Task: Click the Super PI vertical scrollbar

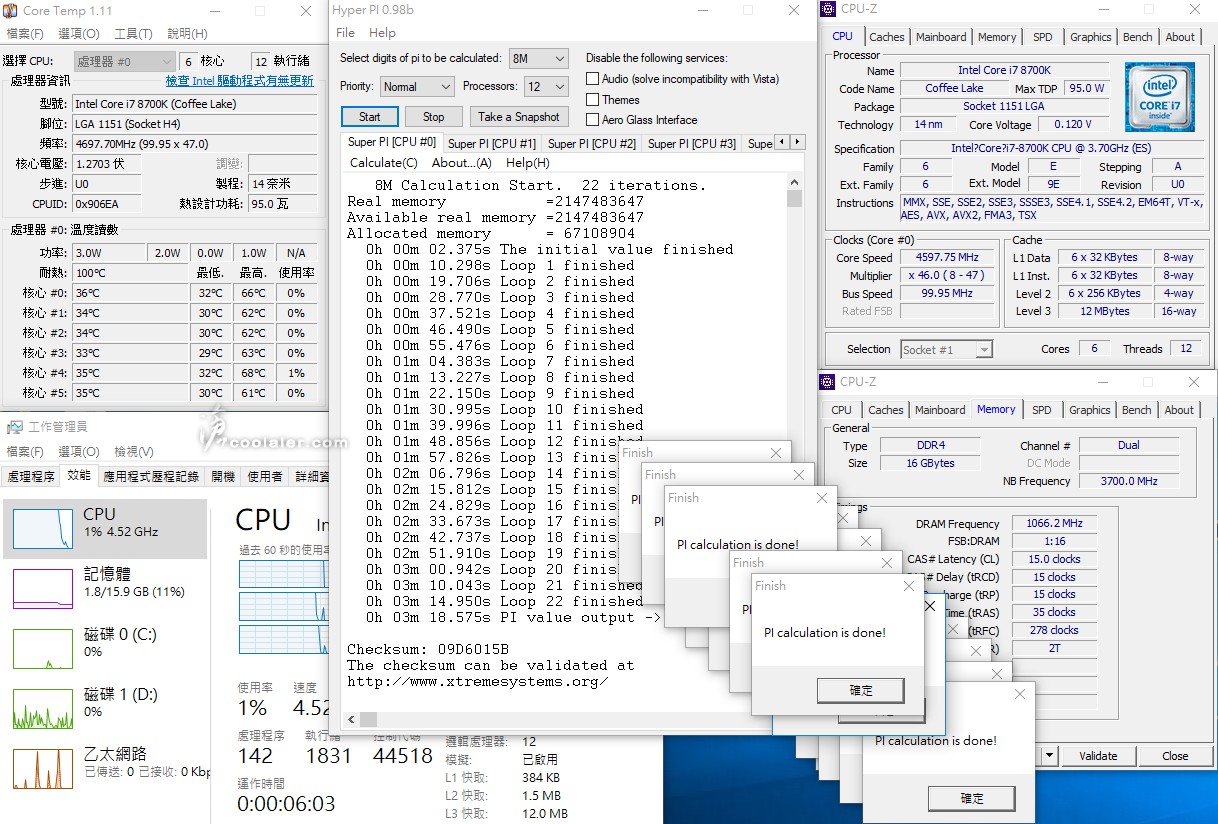Action: 794,444
